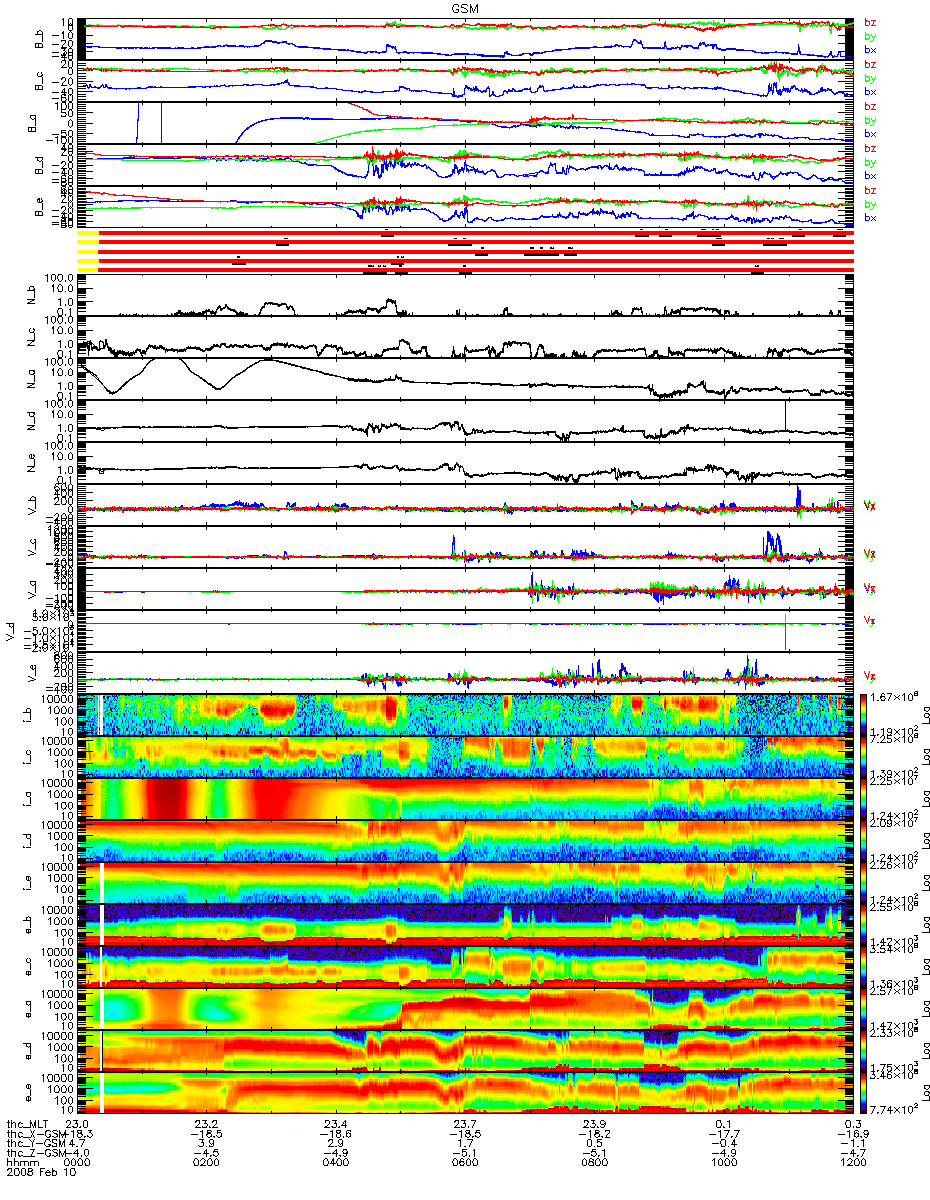
Task: Click the Y-GSM value -1.1
Action: click(851, 1145)
